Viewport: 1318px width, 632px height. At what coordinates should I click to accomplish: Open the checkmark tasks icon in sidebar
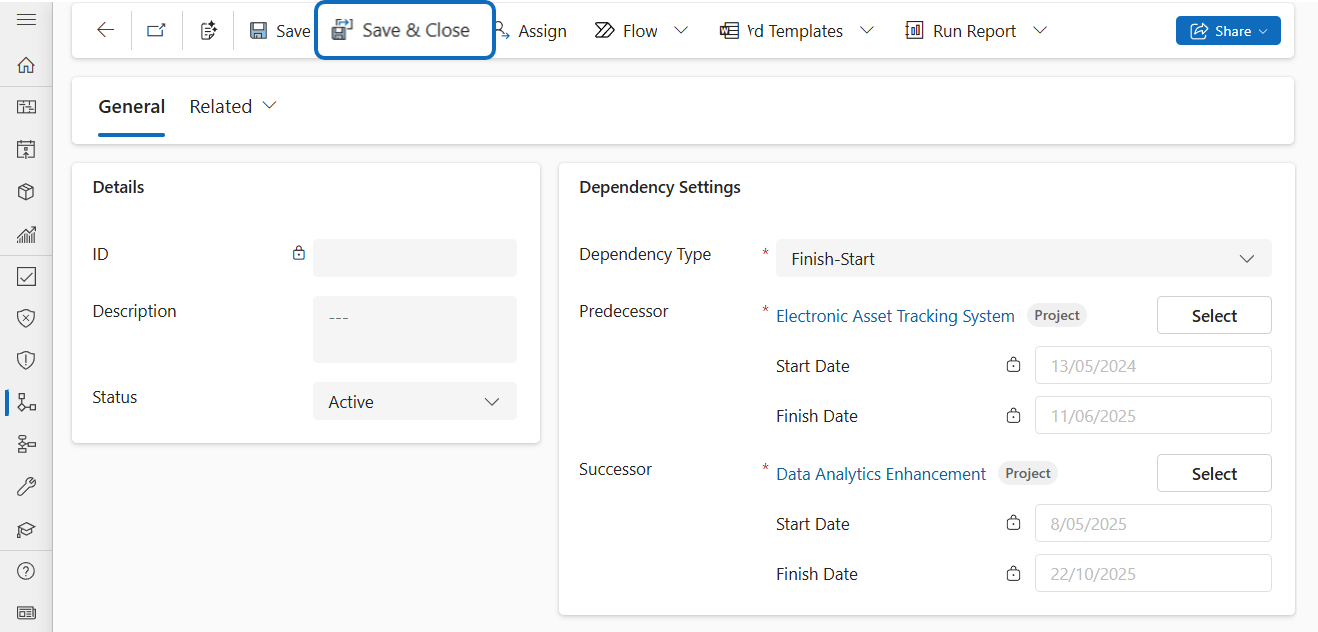tap(27, 277)
